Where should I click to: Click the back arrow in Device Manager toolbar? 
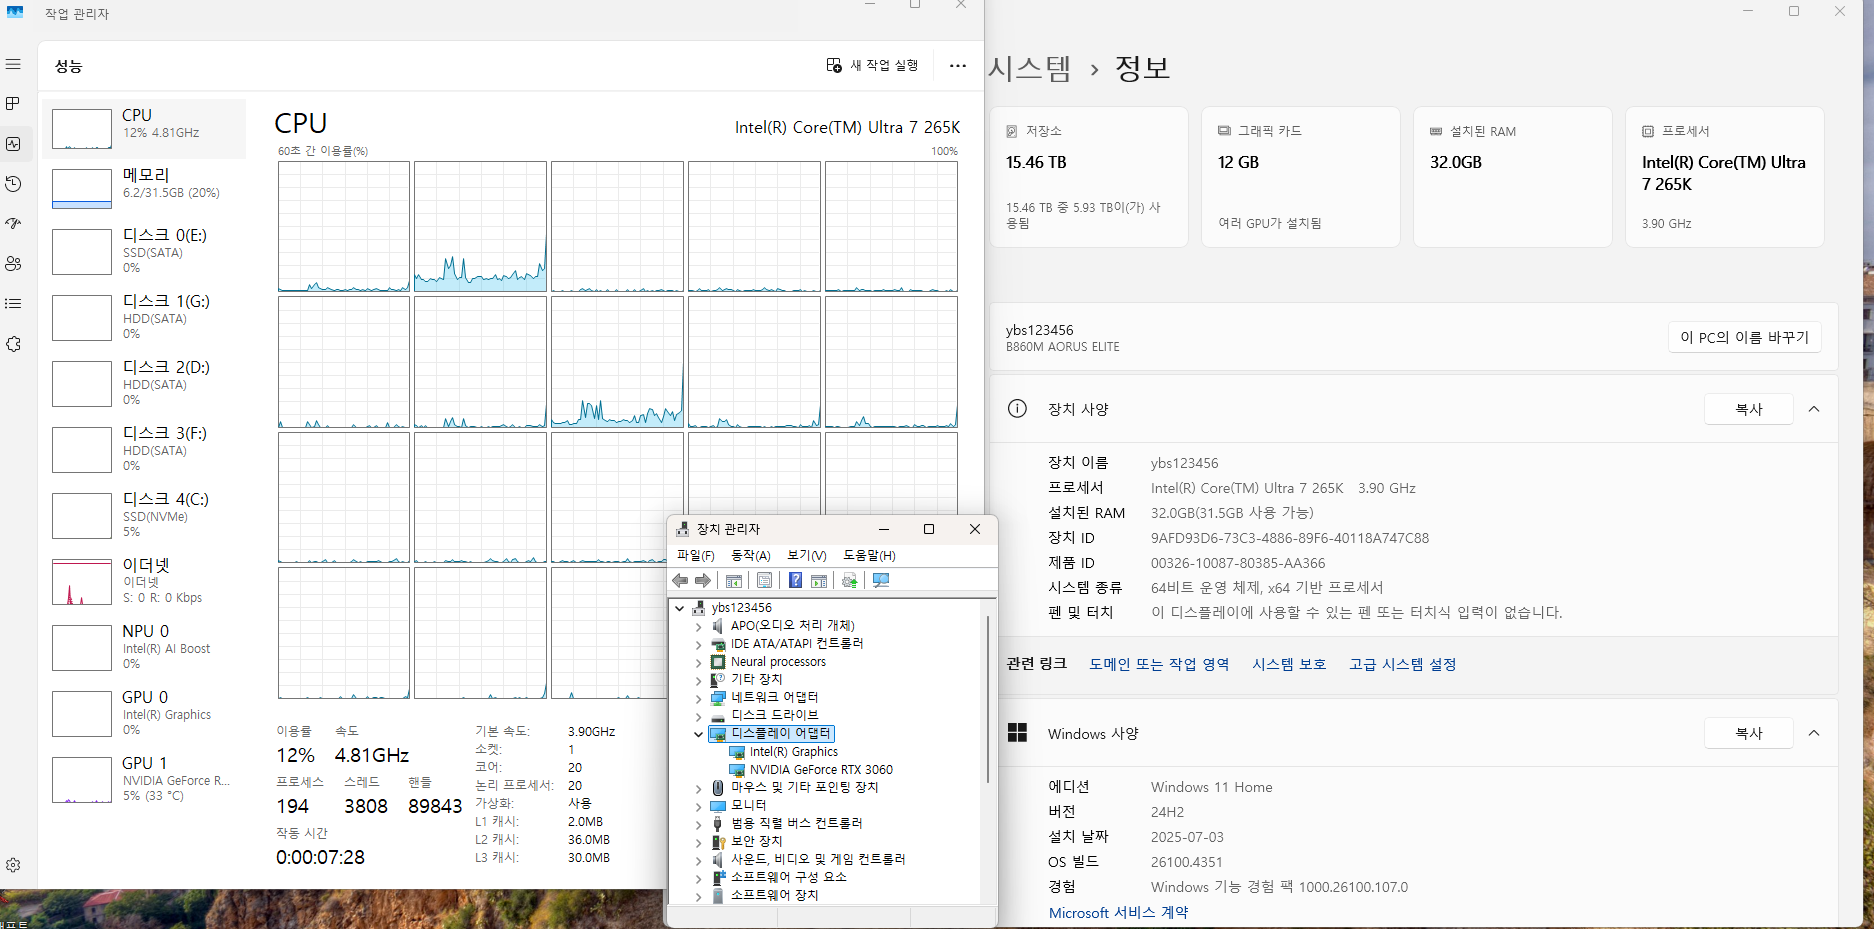click(681, 580)
